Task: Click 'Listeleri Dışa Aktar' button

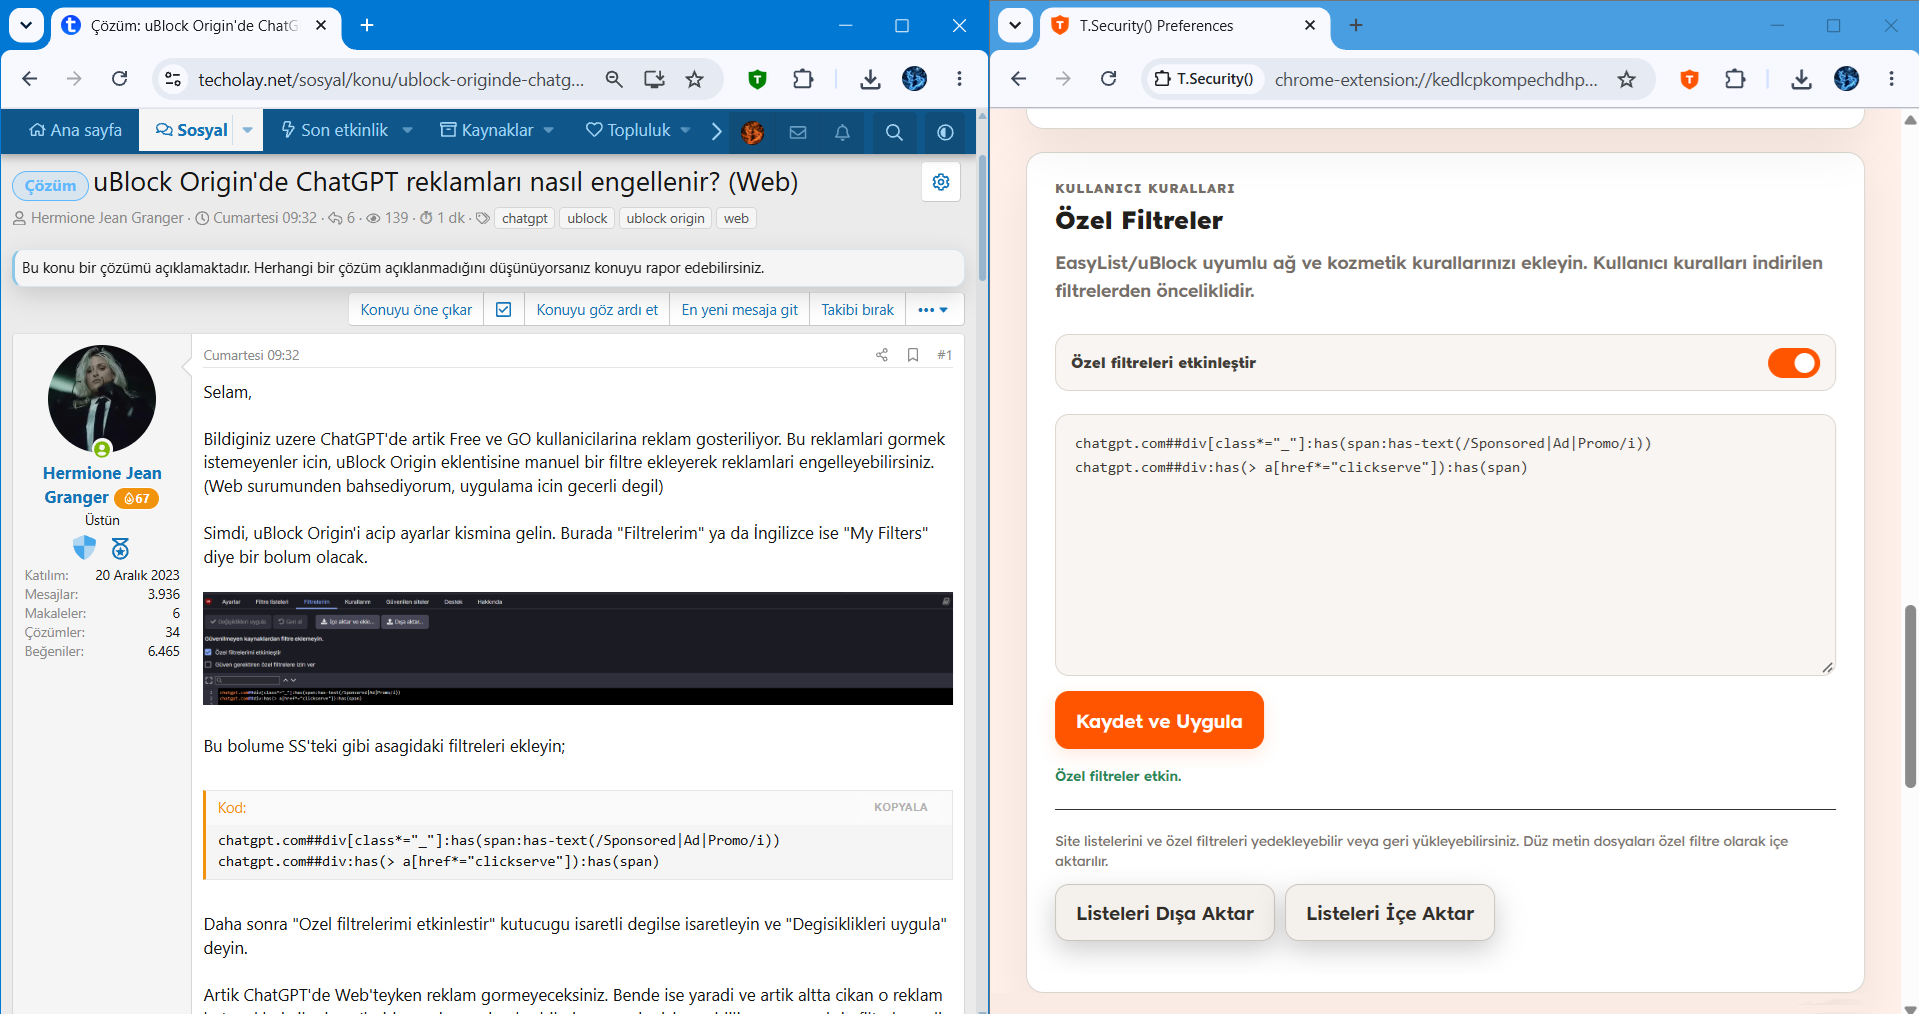Action: click(1165, 913)
